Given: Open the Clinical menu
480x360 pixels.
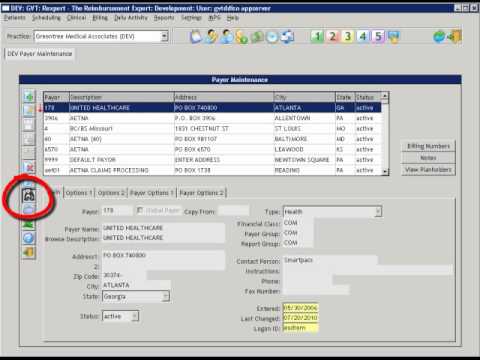Looking at the screenshot, I should 77,18.
